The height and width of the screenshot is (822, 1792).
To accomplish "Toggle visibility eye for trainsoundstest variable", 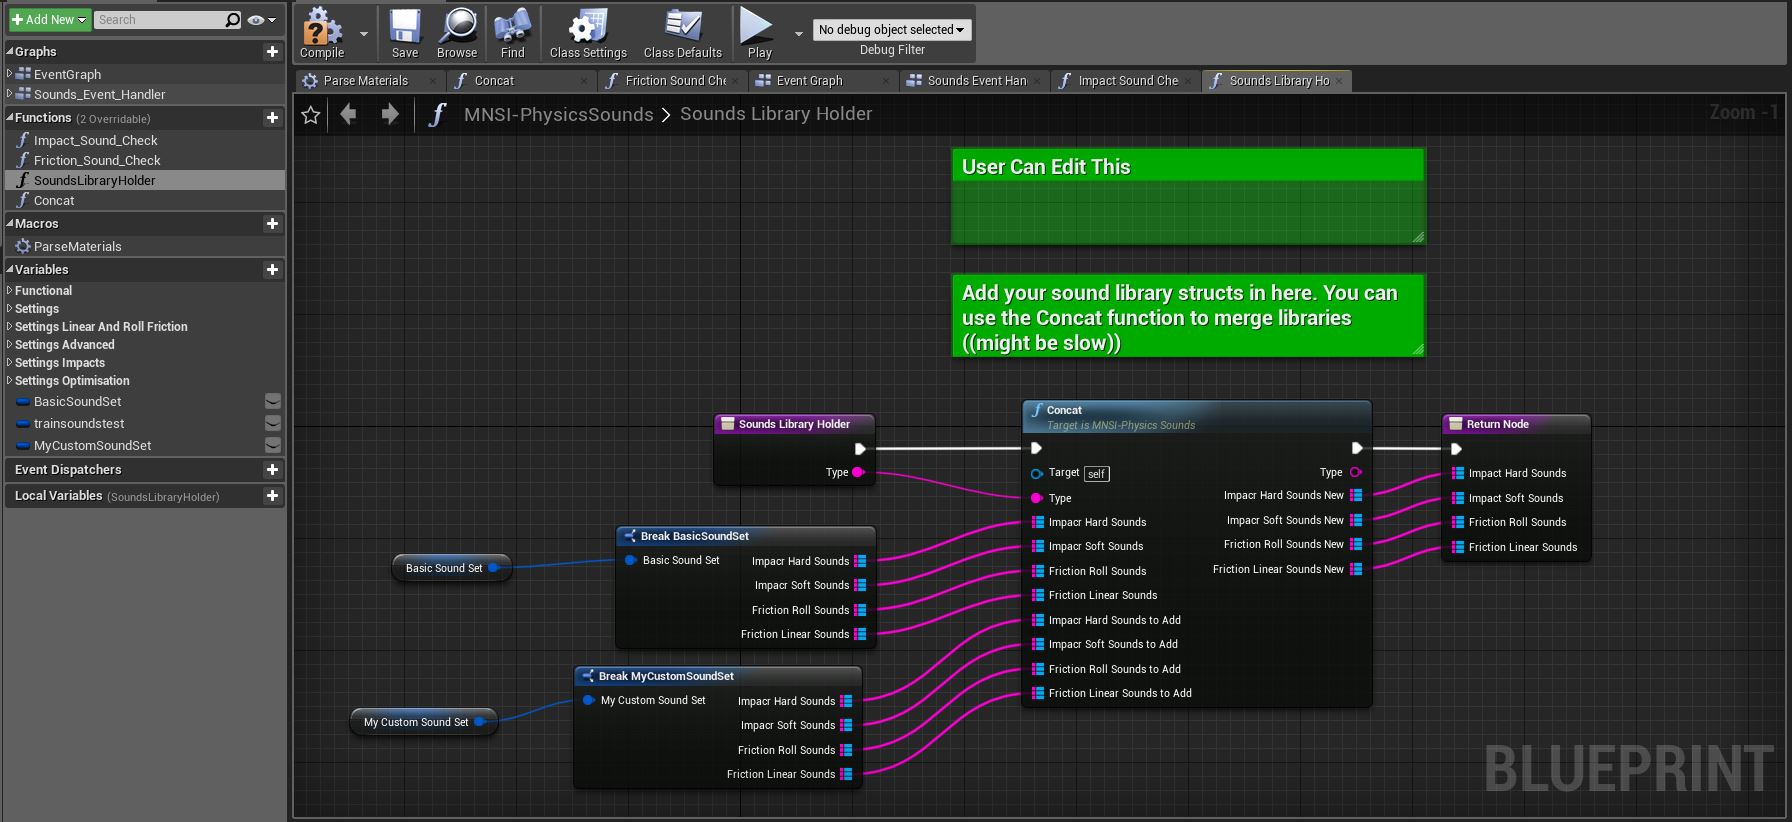I will pos(272,424).
